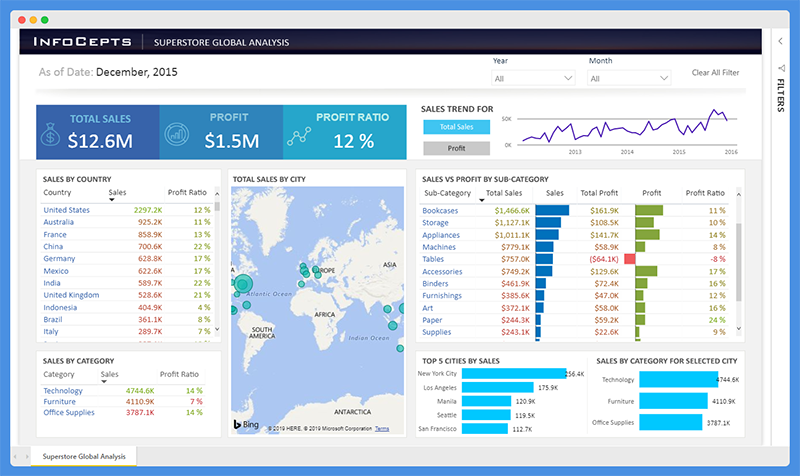The height and width of the screenshot is (476, 800).
Task: Open the Month dropdown filter
Action: click(629, 78)
